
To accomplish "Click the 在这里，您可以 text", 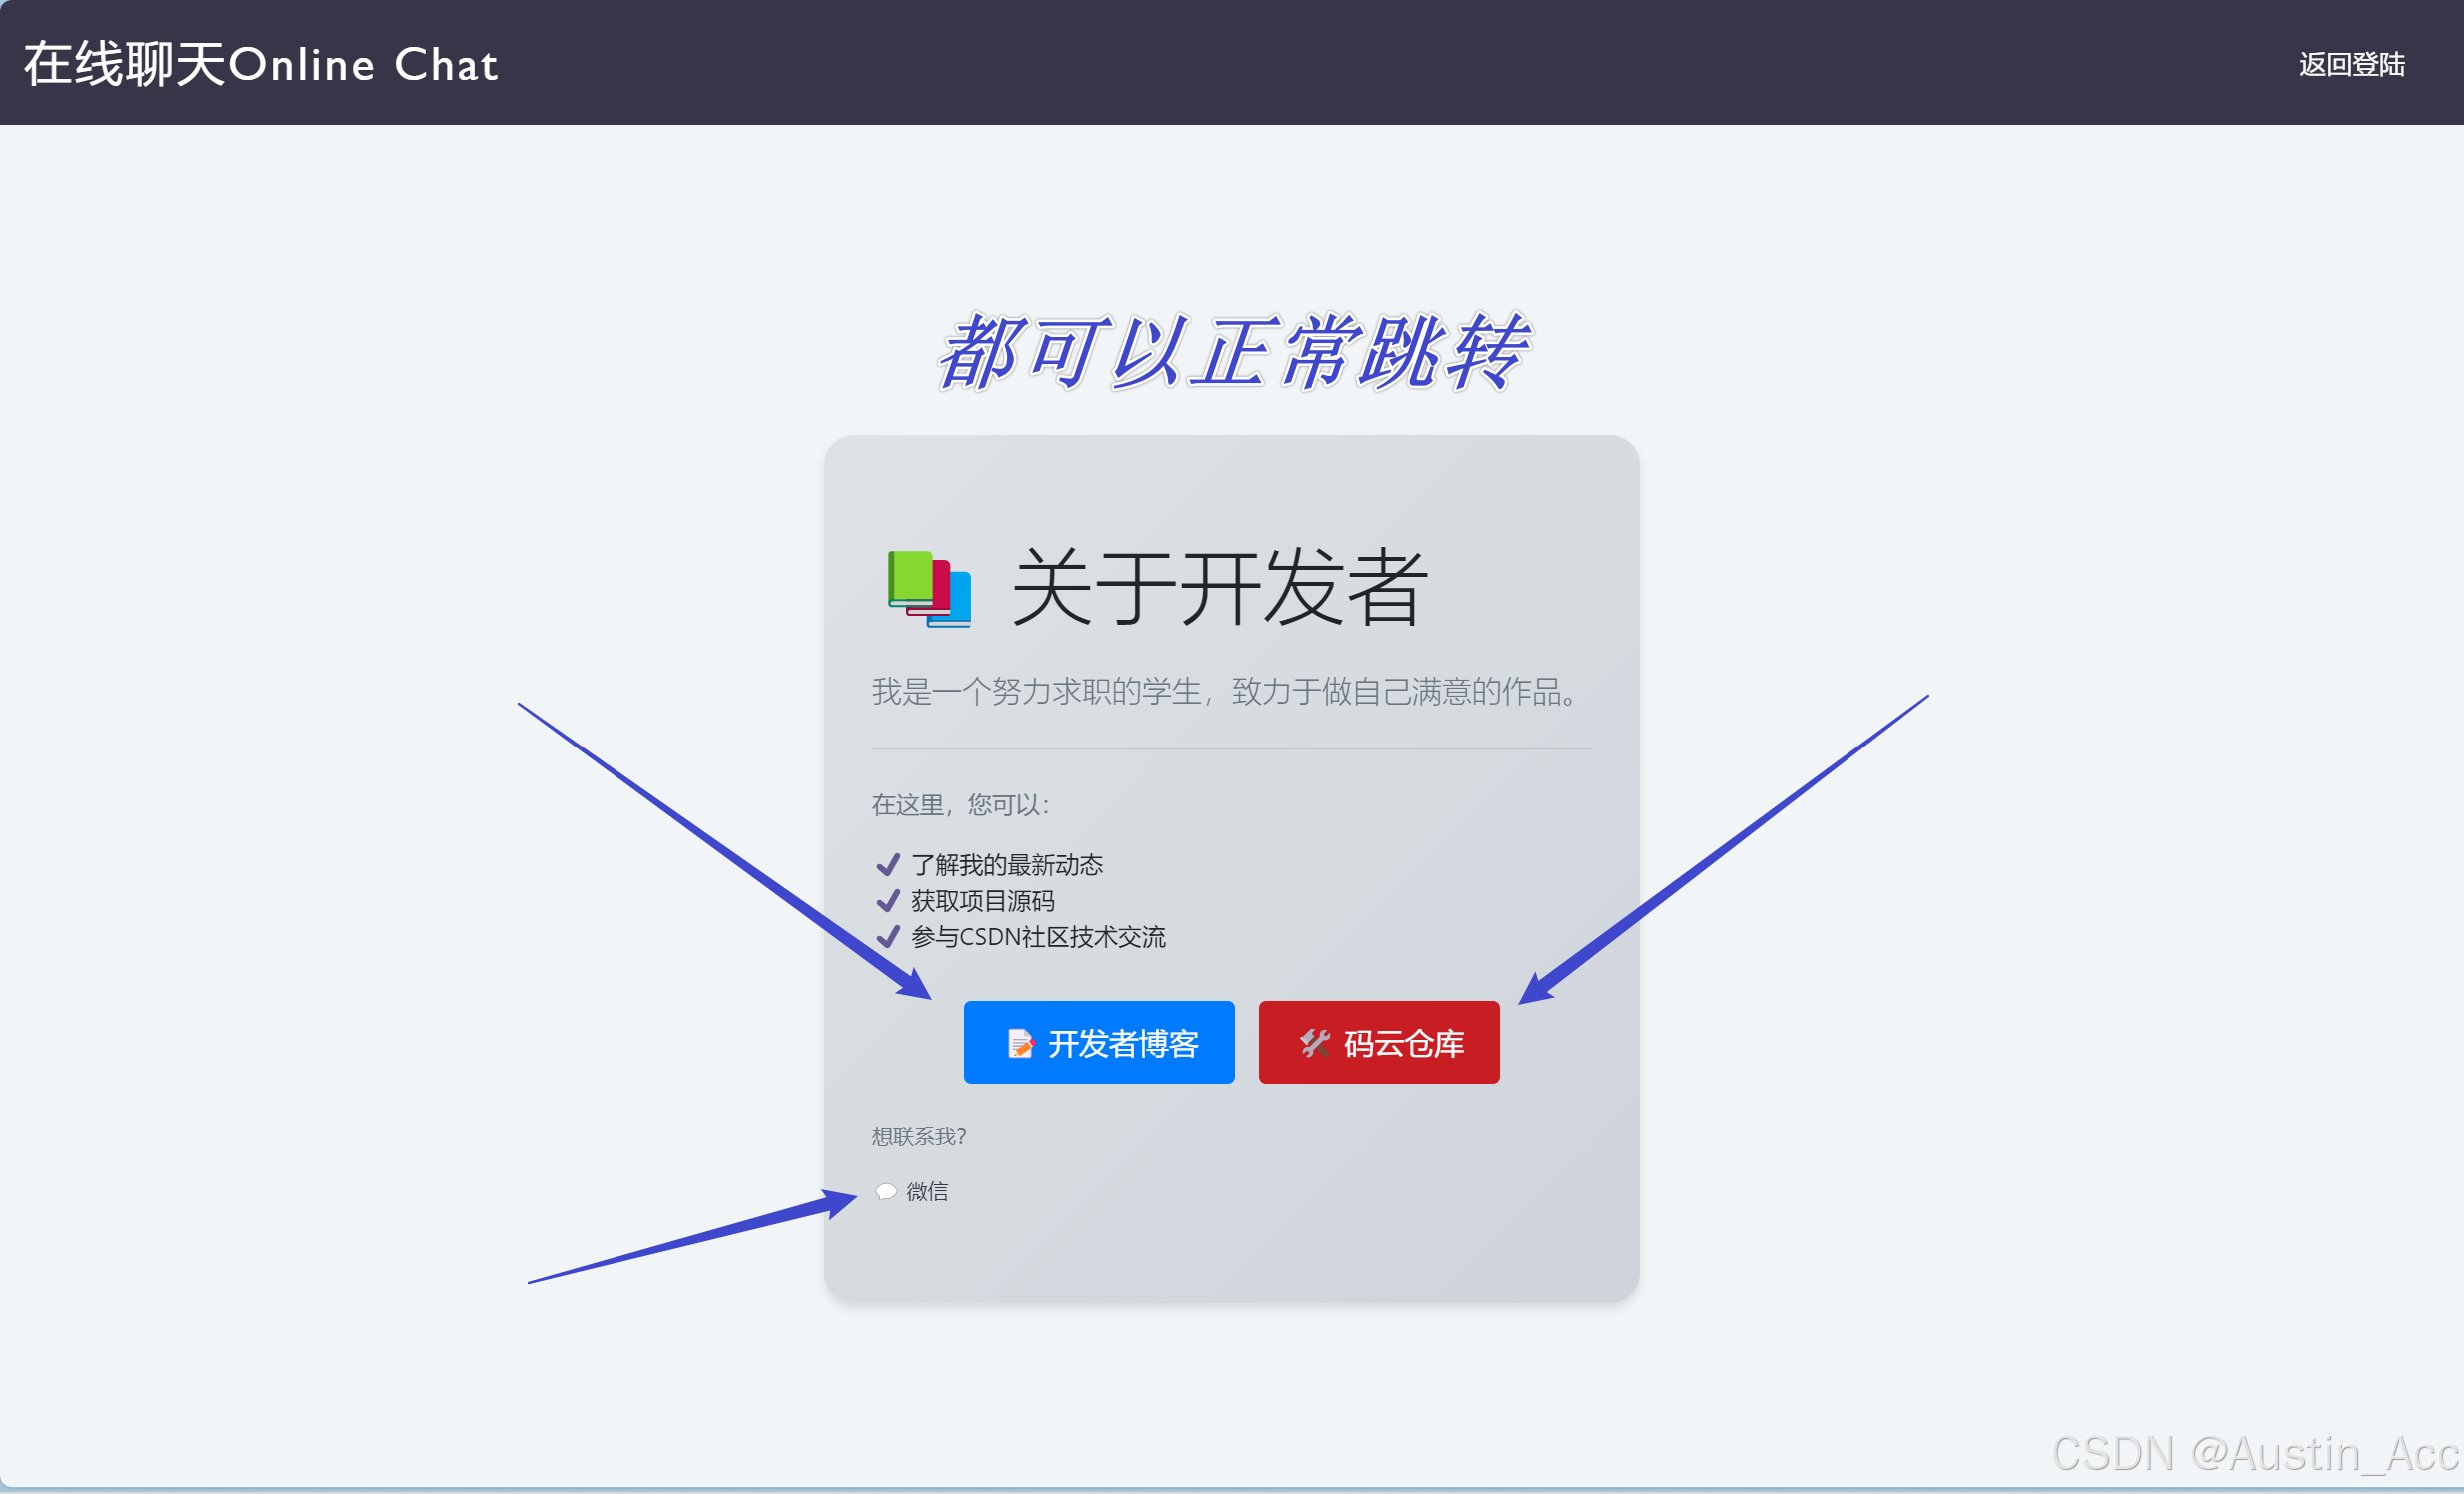I will tap(960, 805).
